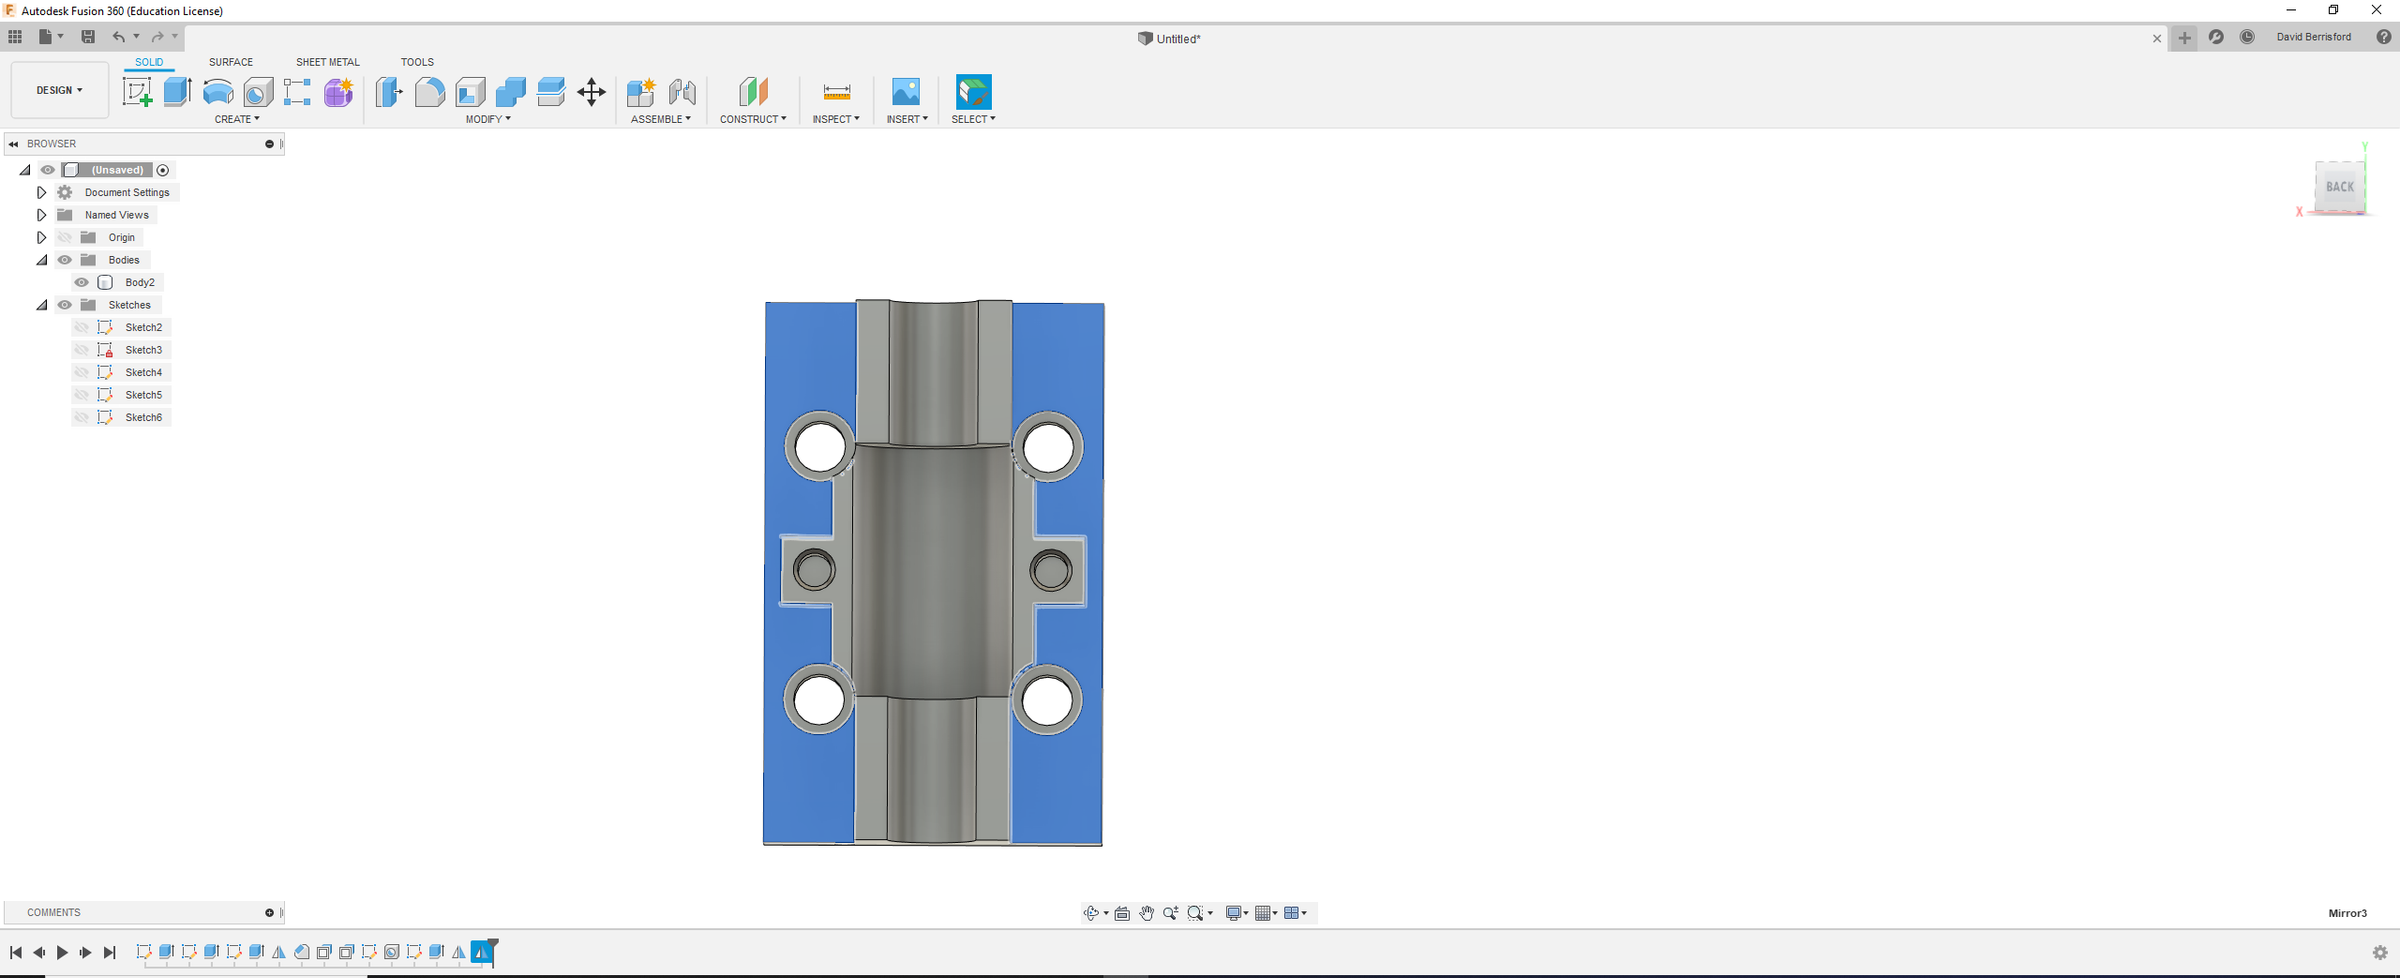Click the BACK face of ViewCube
The width and height of the screenshot is (2400, 978).
tap(2339, 186)
